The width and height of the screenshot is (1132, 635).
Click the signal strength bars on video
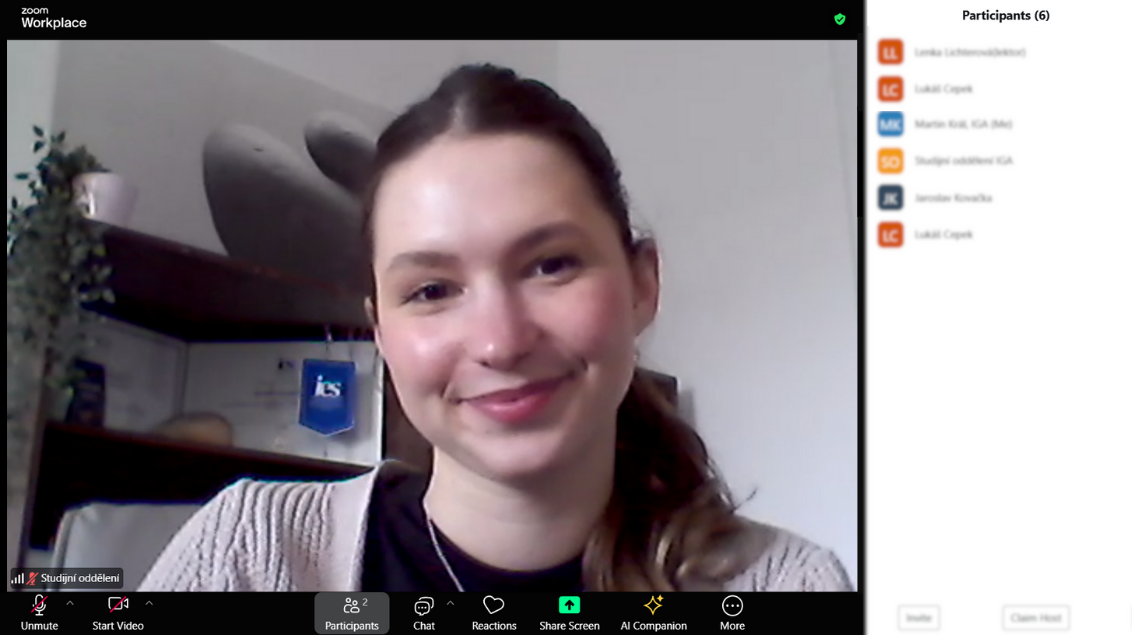click(18, 578)
